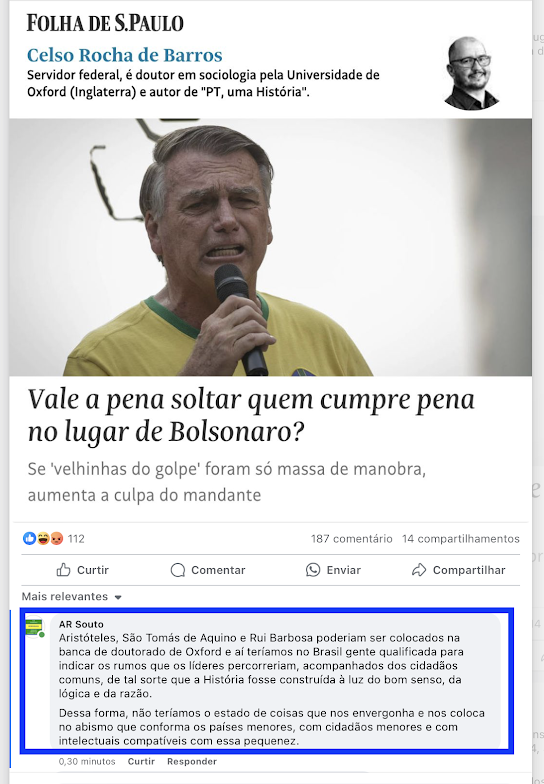544x784 pixels.
Task: Click Responder under AR Souto's comment
Action: [192, 761]
